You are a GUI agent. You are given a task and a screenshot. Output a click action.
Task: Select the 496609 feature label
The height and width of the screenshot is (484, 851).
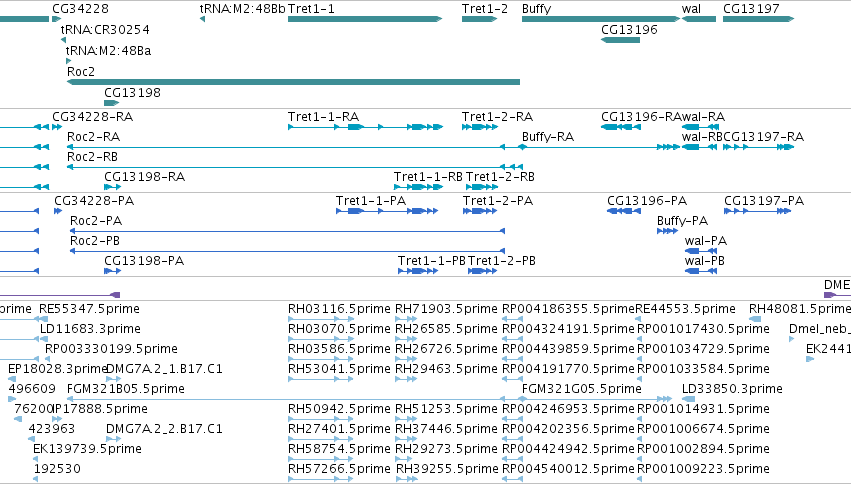pos(32,389)
